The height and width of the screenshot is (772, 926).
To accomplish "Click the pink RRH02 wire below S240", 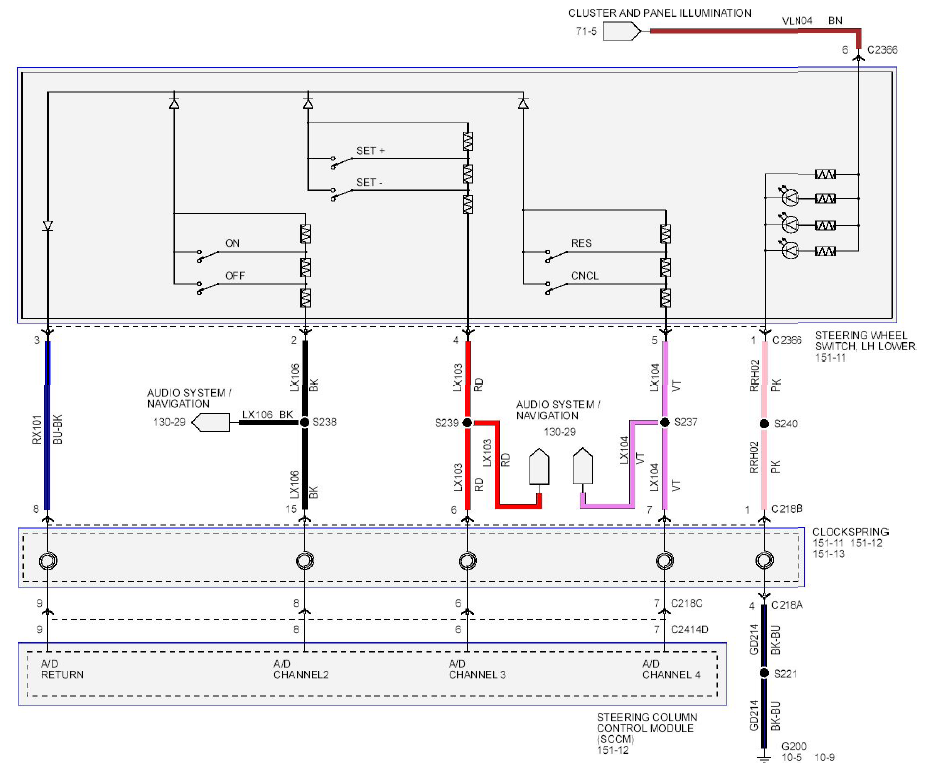I will (x=765, y=468).
